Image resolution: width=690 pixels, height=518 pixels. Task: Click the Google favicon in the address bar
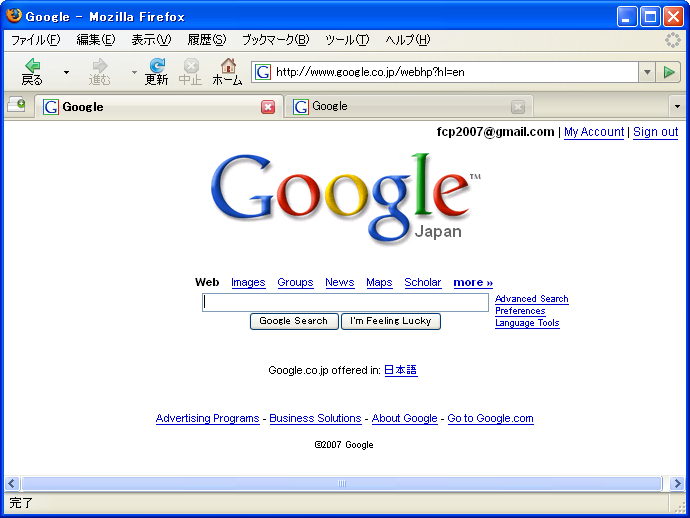263,72
